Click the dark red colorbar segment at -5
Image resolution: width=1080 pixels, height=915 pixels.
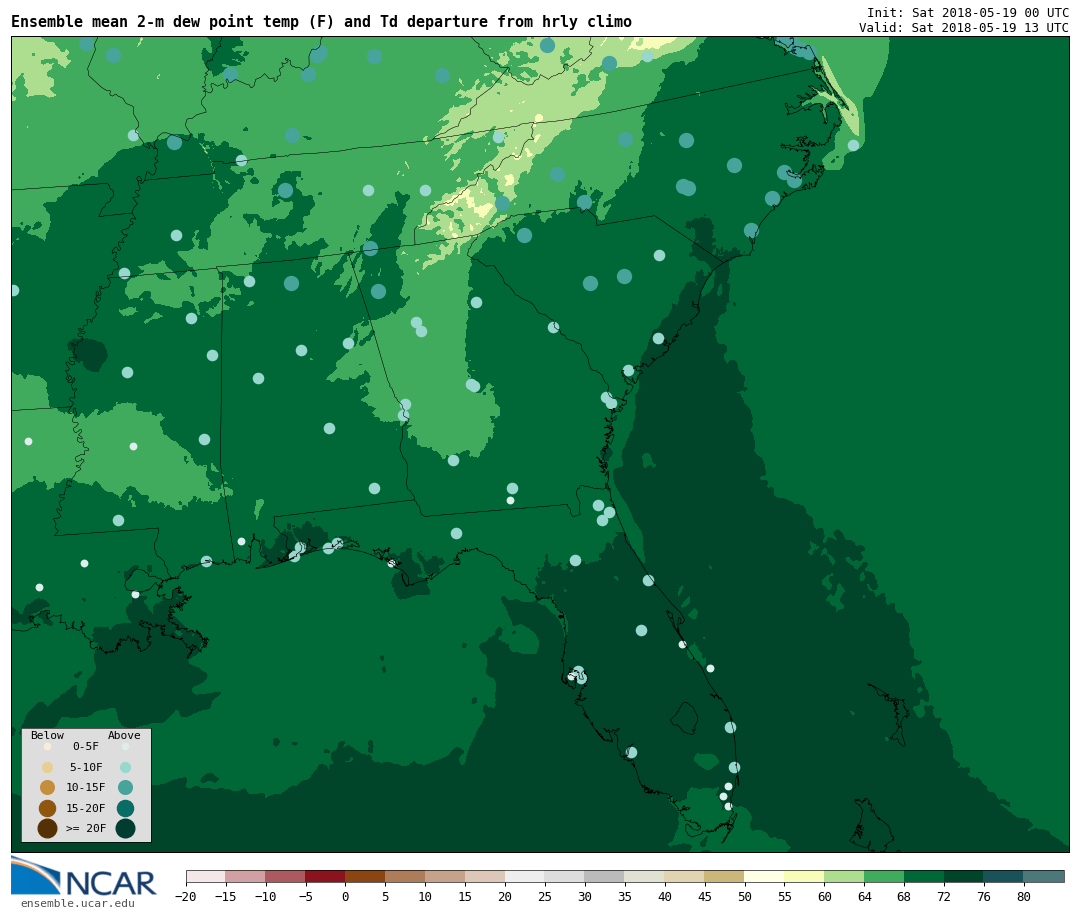(x=325, y=876)
